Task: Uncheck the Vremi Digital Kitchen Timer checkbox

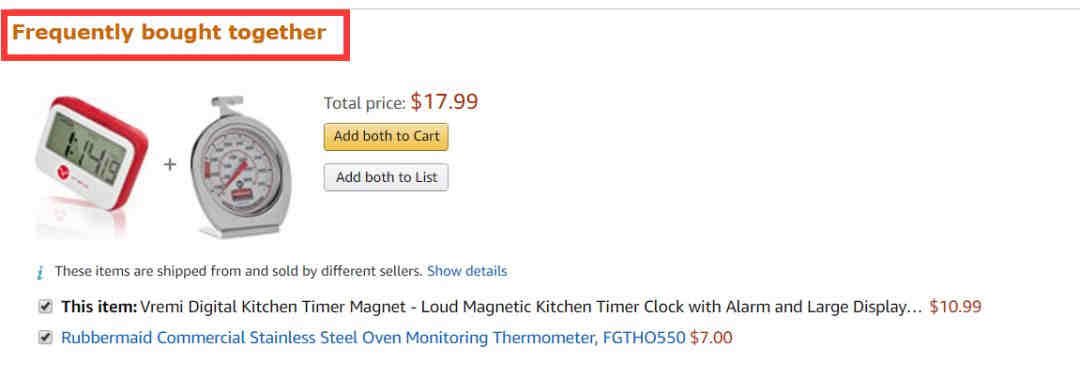Action: point(45,307)
